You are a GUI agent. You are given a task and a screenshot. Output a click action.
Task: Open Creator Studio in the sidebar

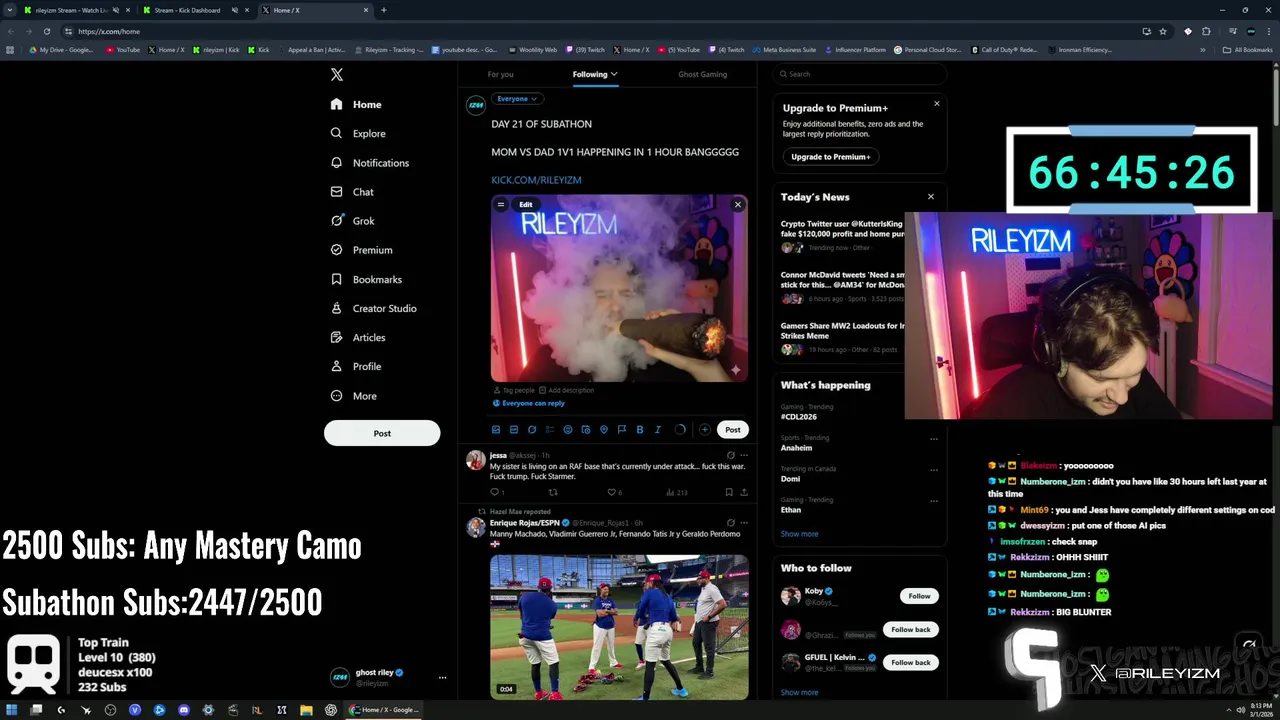373,308
